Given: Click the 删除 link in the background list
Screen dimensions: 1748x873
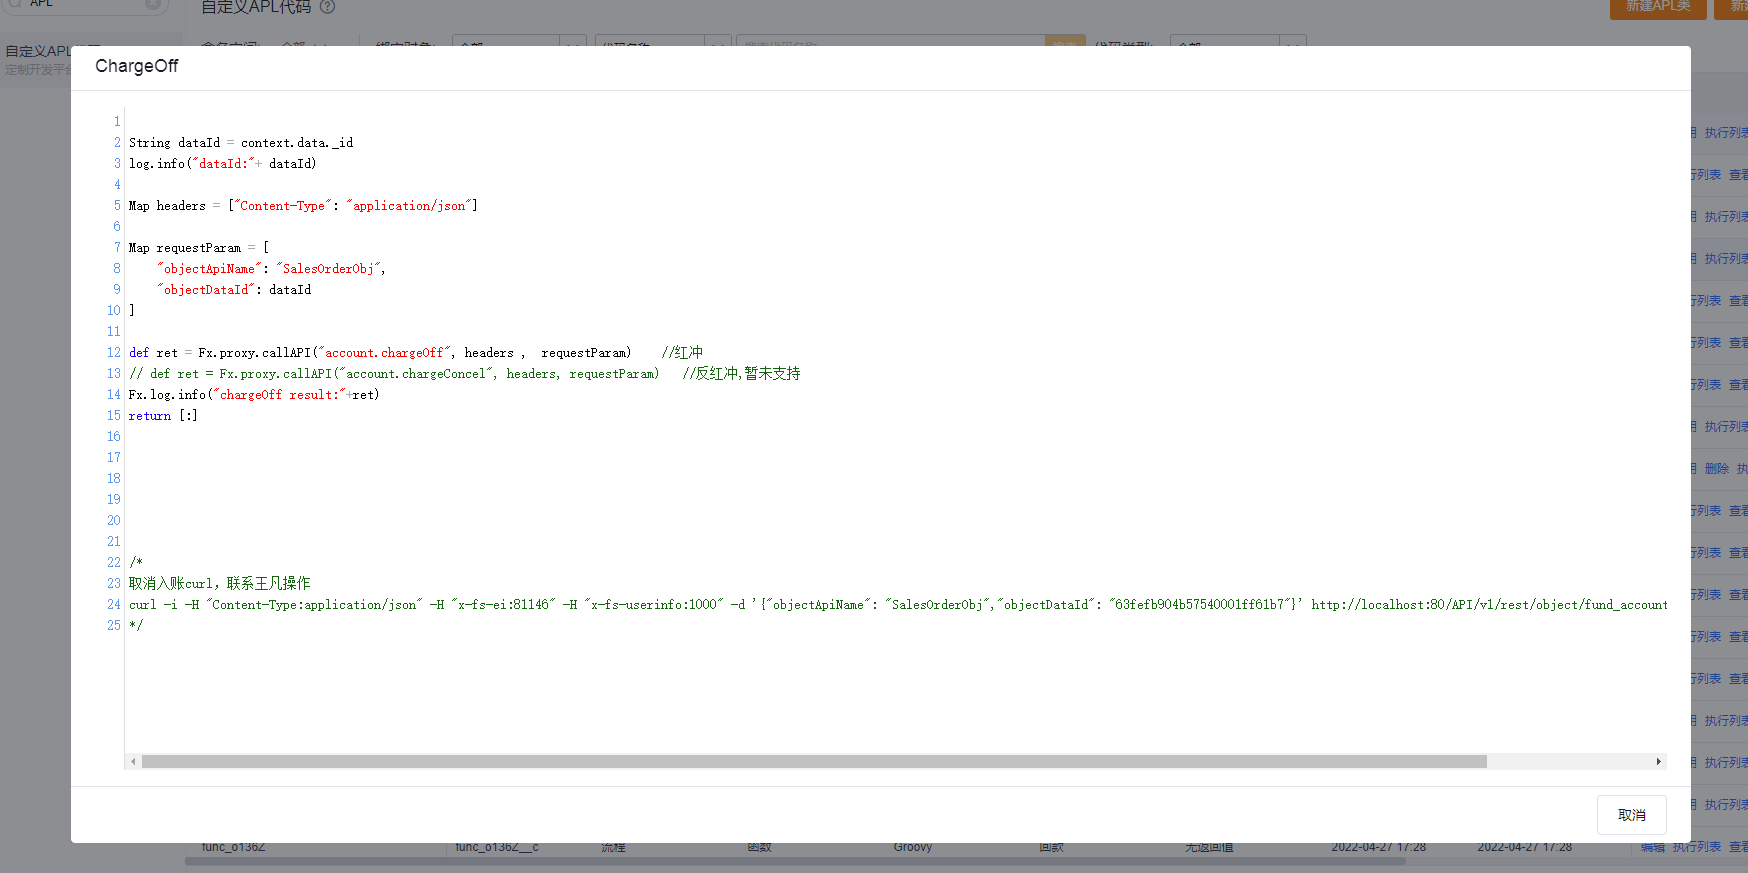Looking at the screenshot, I should click(x=1717, y=469).
